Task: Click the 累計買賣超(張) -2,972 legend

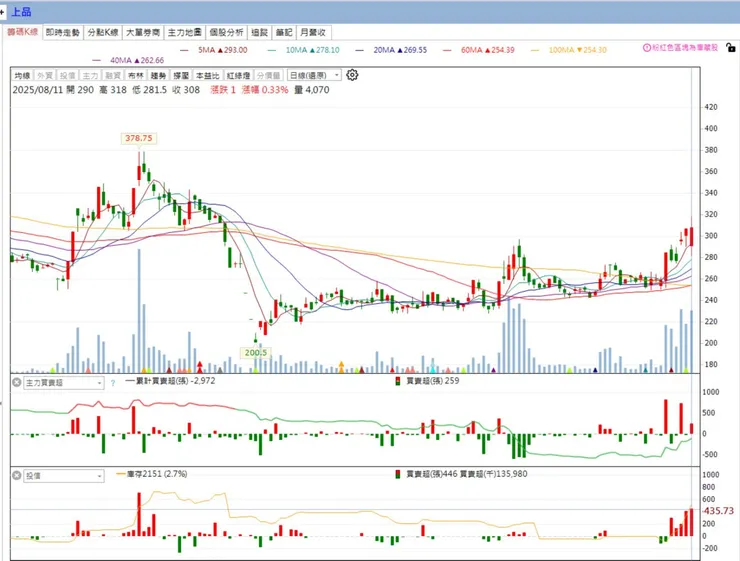Action: 170,381
